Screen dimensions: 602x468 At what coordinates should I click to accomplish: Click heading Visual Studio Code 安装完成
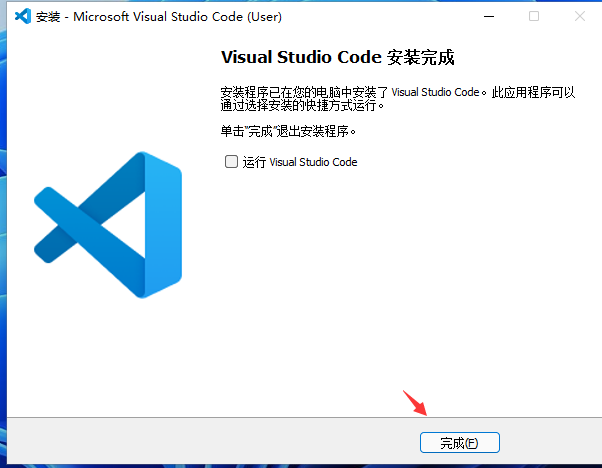[338, 58]
